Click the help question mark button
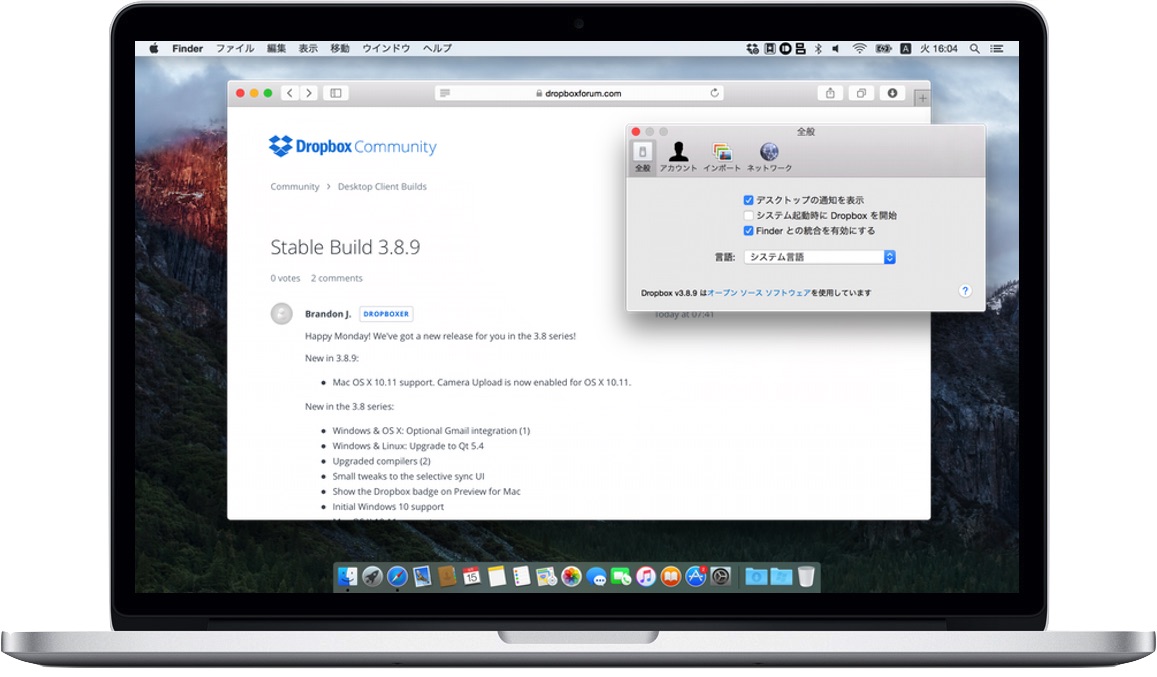This screenshot has width=1157, height=677. pyautogui.click(x=965, y=291)
